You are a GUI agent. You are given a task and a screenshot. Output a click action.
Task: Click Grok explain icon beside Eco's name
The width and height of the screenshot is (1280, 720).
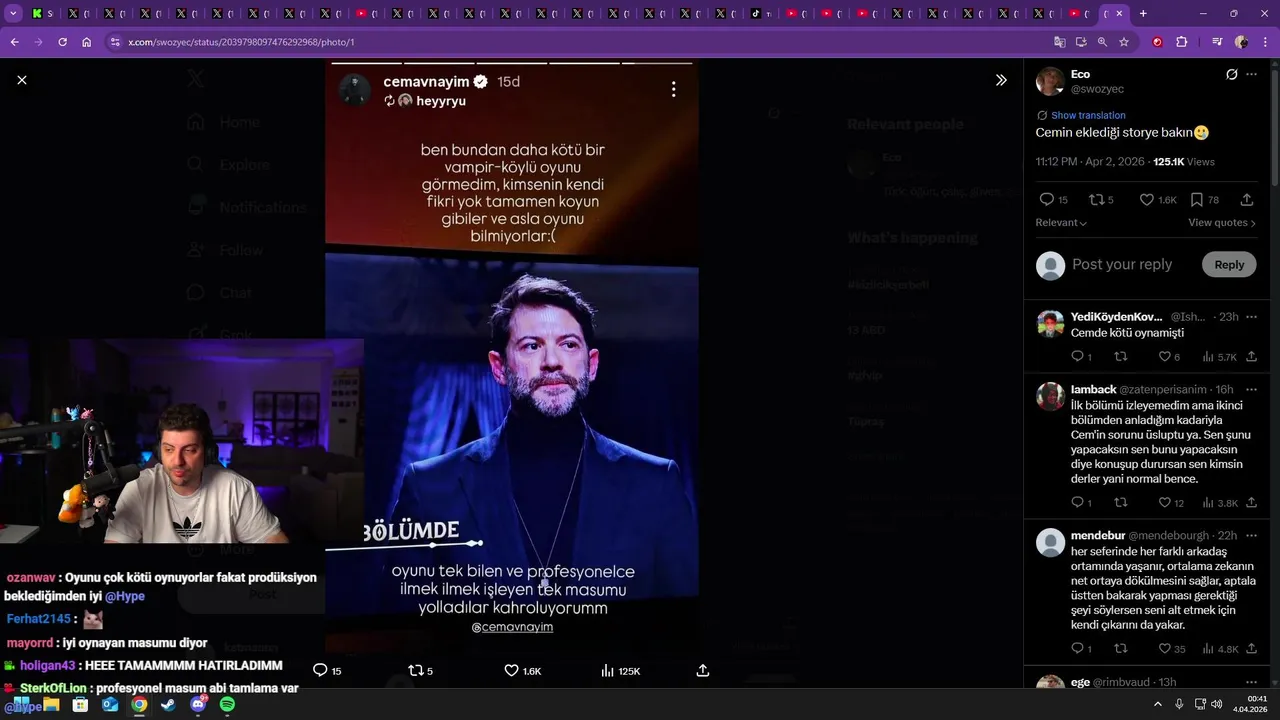pos(1232,74)
